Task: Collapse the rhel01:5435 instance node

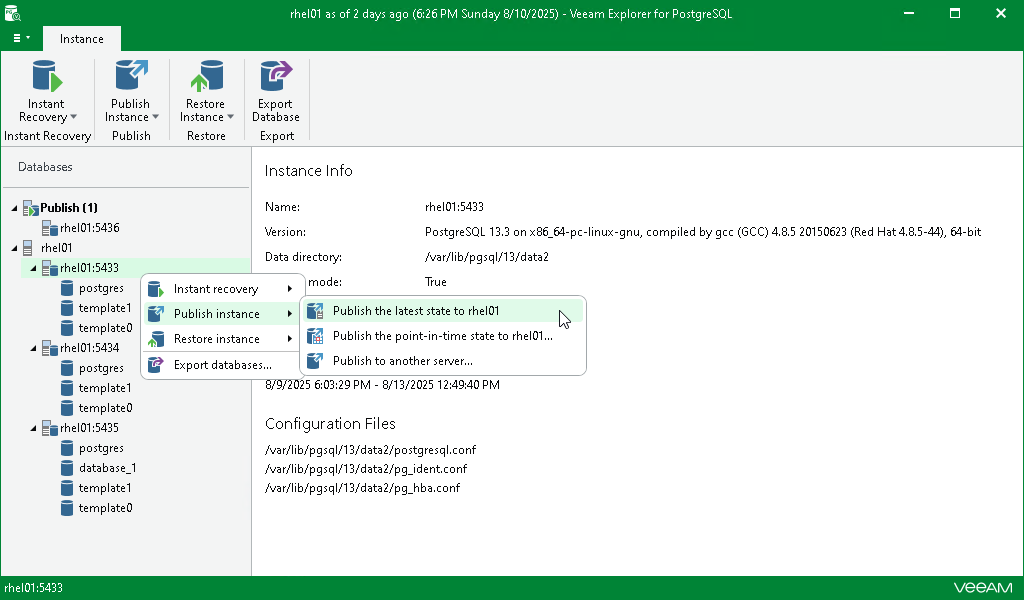Action: [x=33, y=428]
